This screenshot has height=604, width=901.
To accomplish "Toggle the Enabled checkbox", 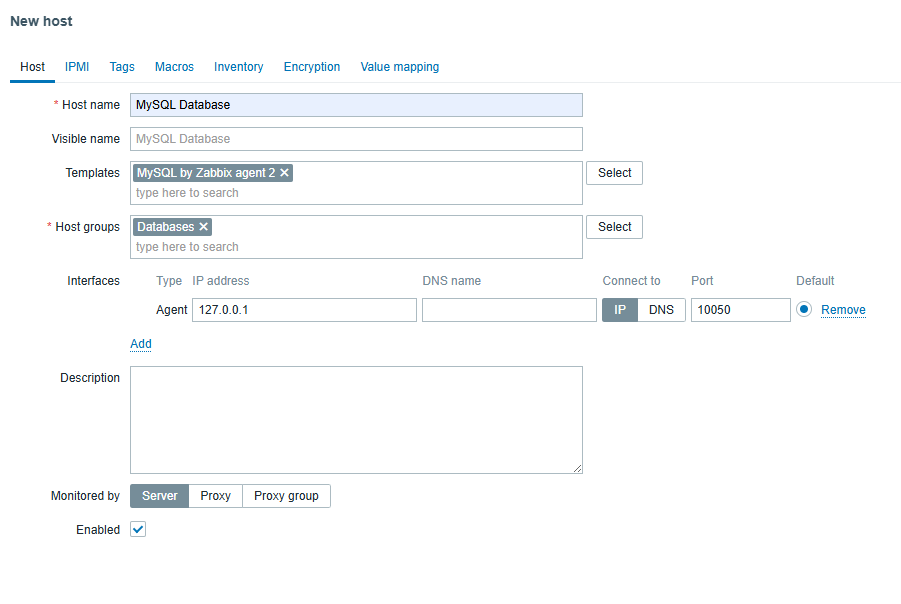I will (x=139, y=530).
